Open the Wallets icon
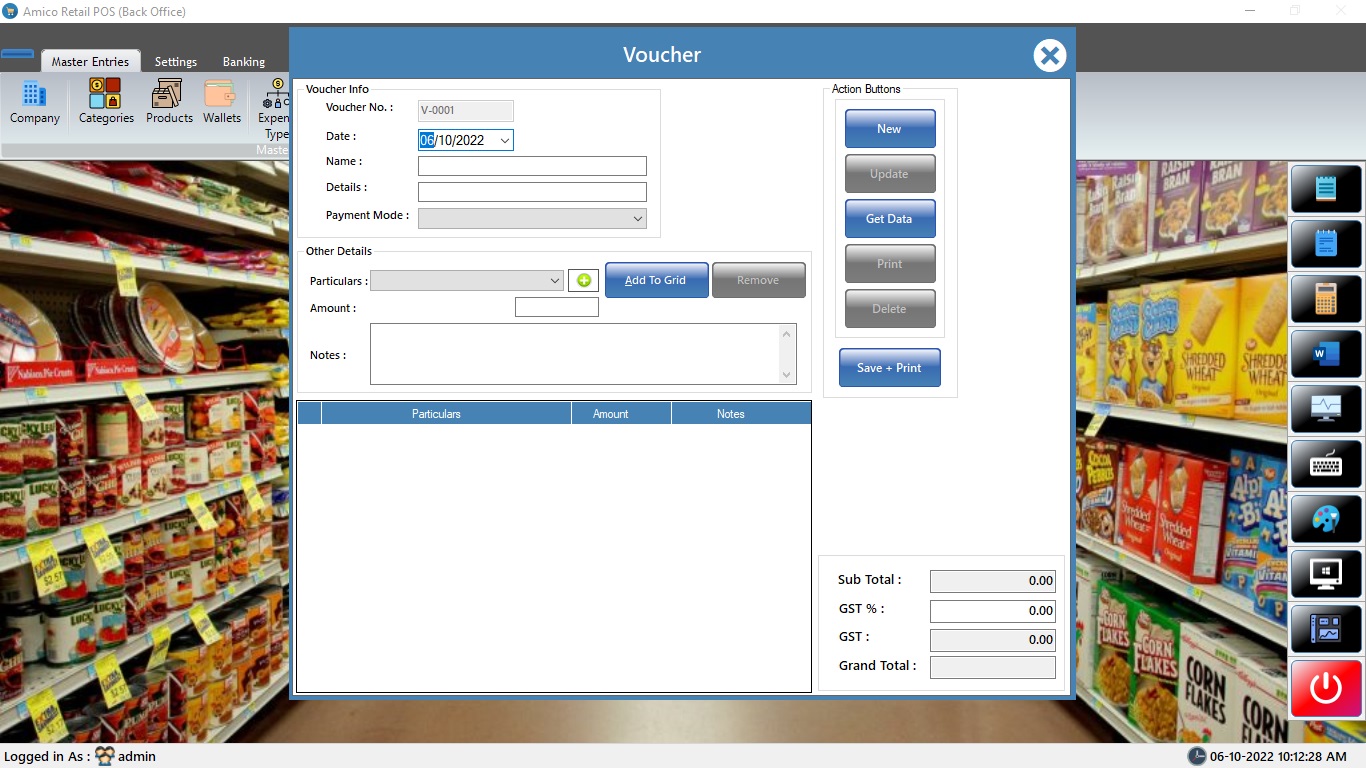The height and width of the screenshot is (768, 1366). pos(222,103)
